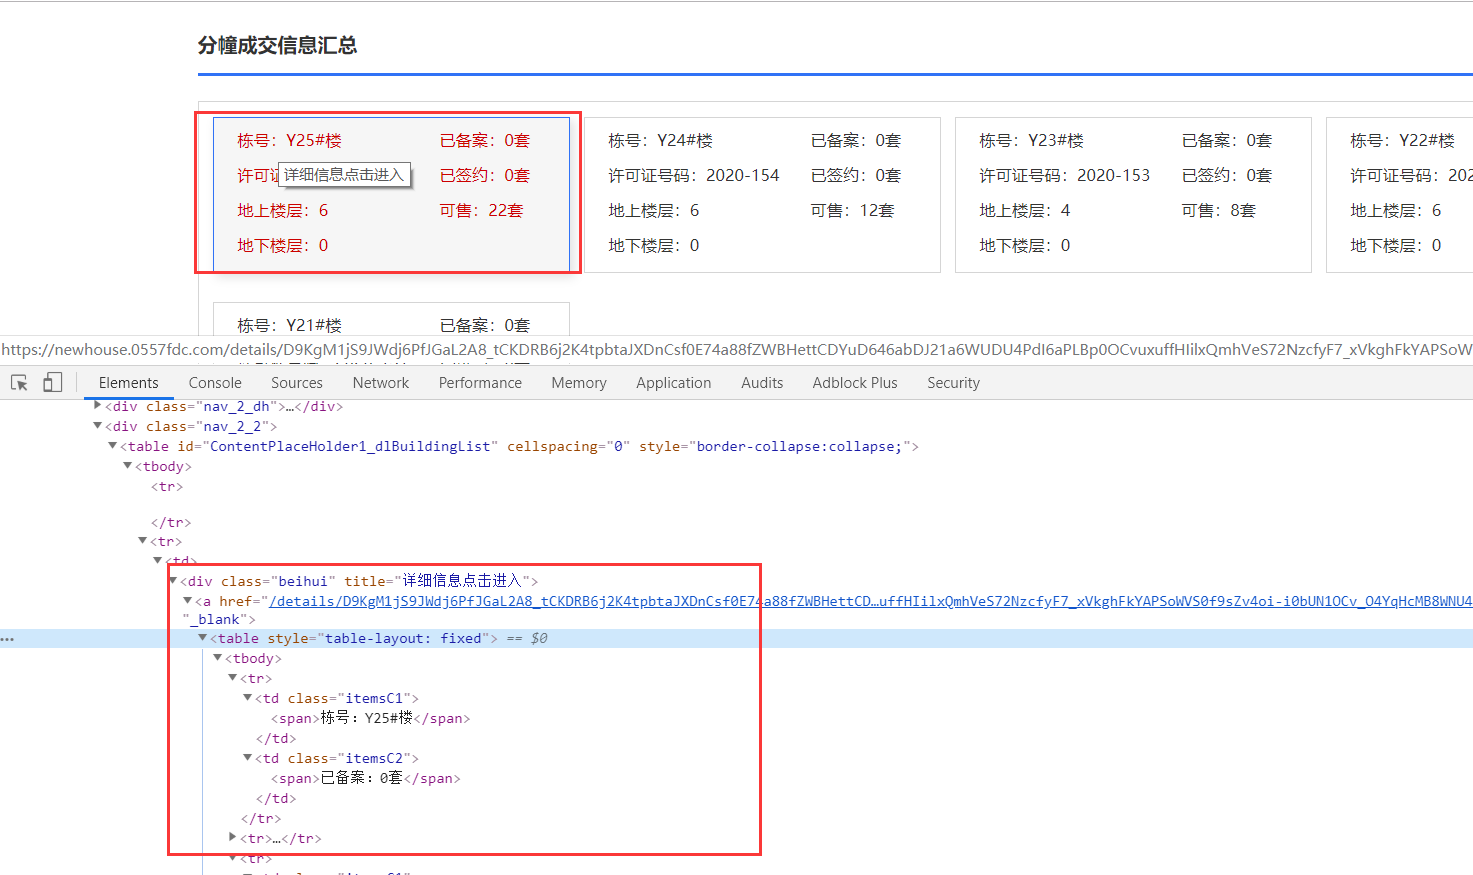1473x875 pixels.
Task: Collapse the ContentPlaceHolder1_dlBuildingList table node
Action: click(113, 446)
